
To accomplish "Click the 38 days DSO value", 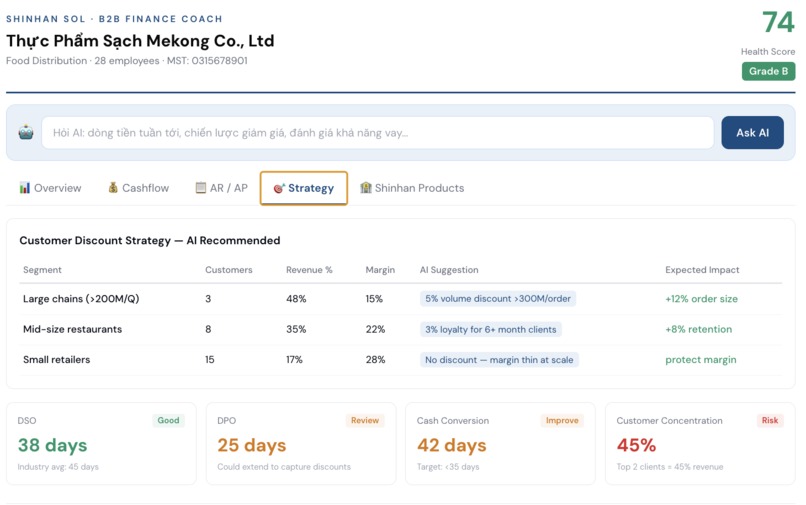I will point(52,445).
